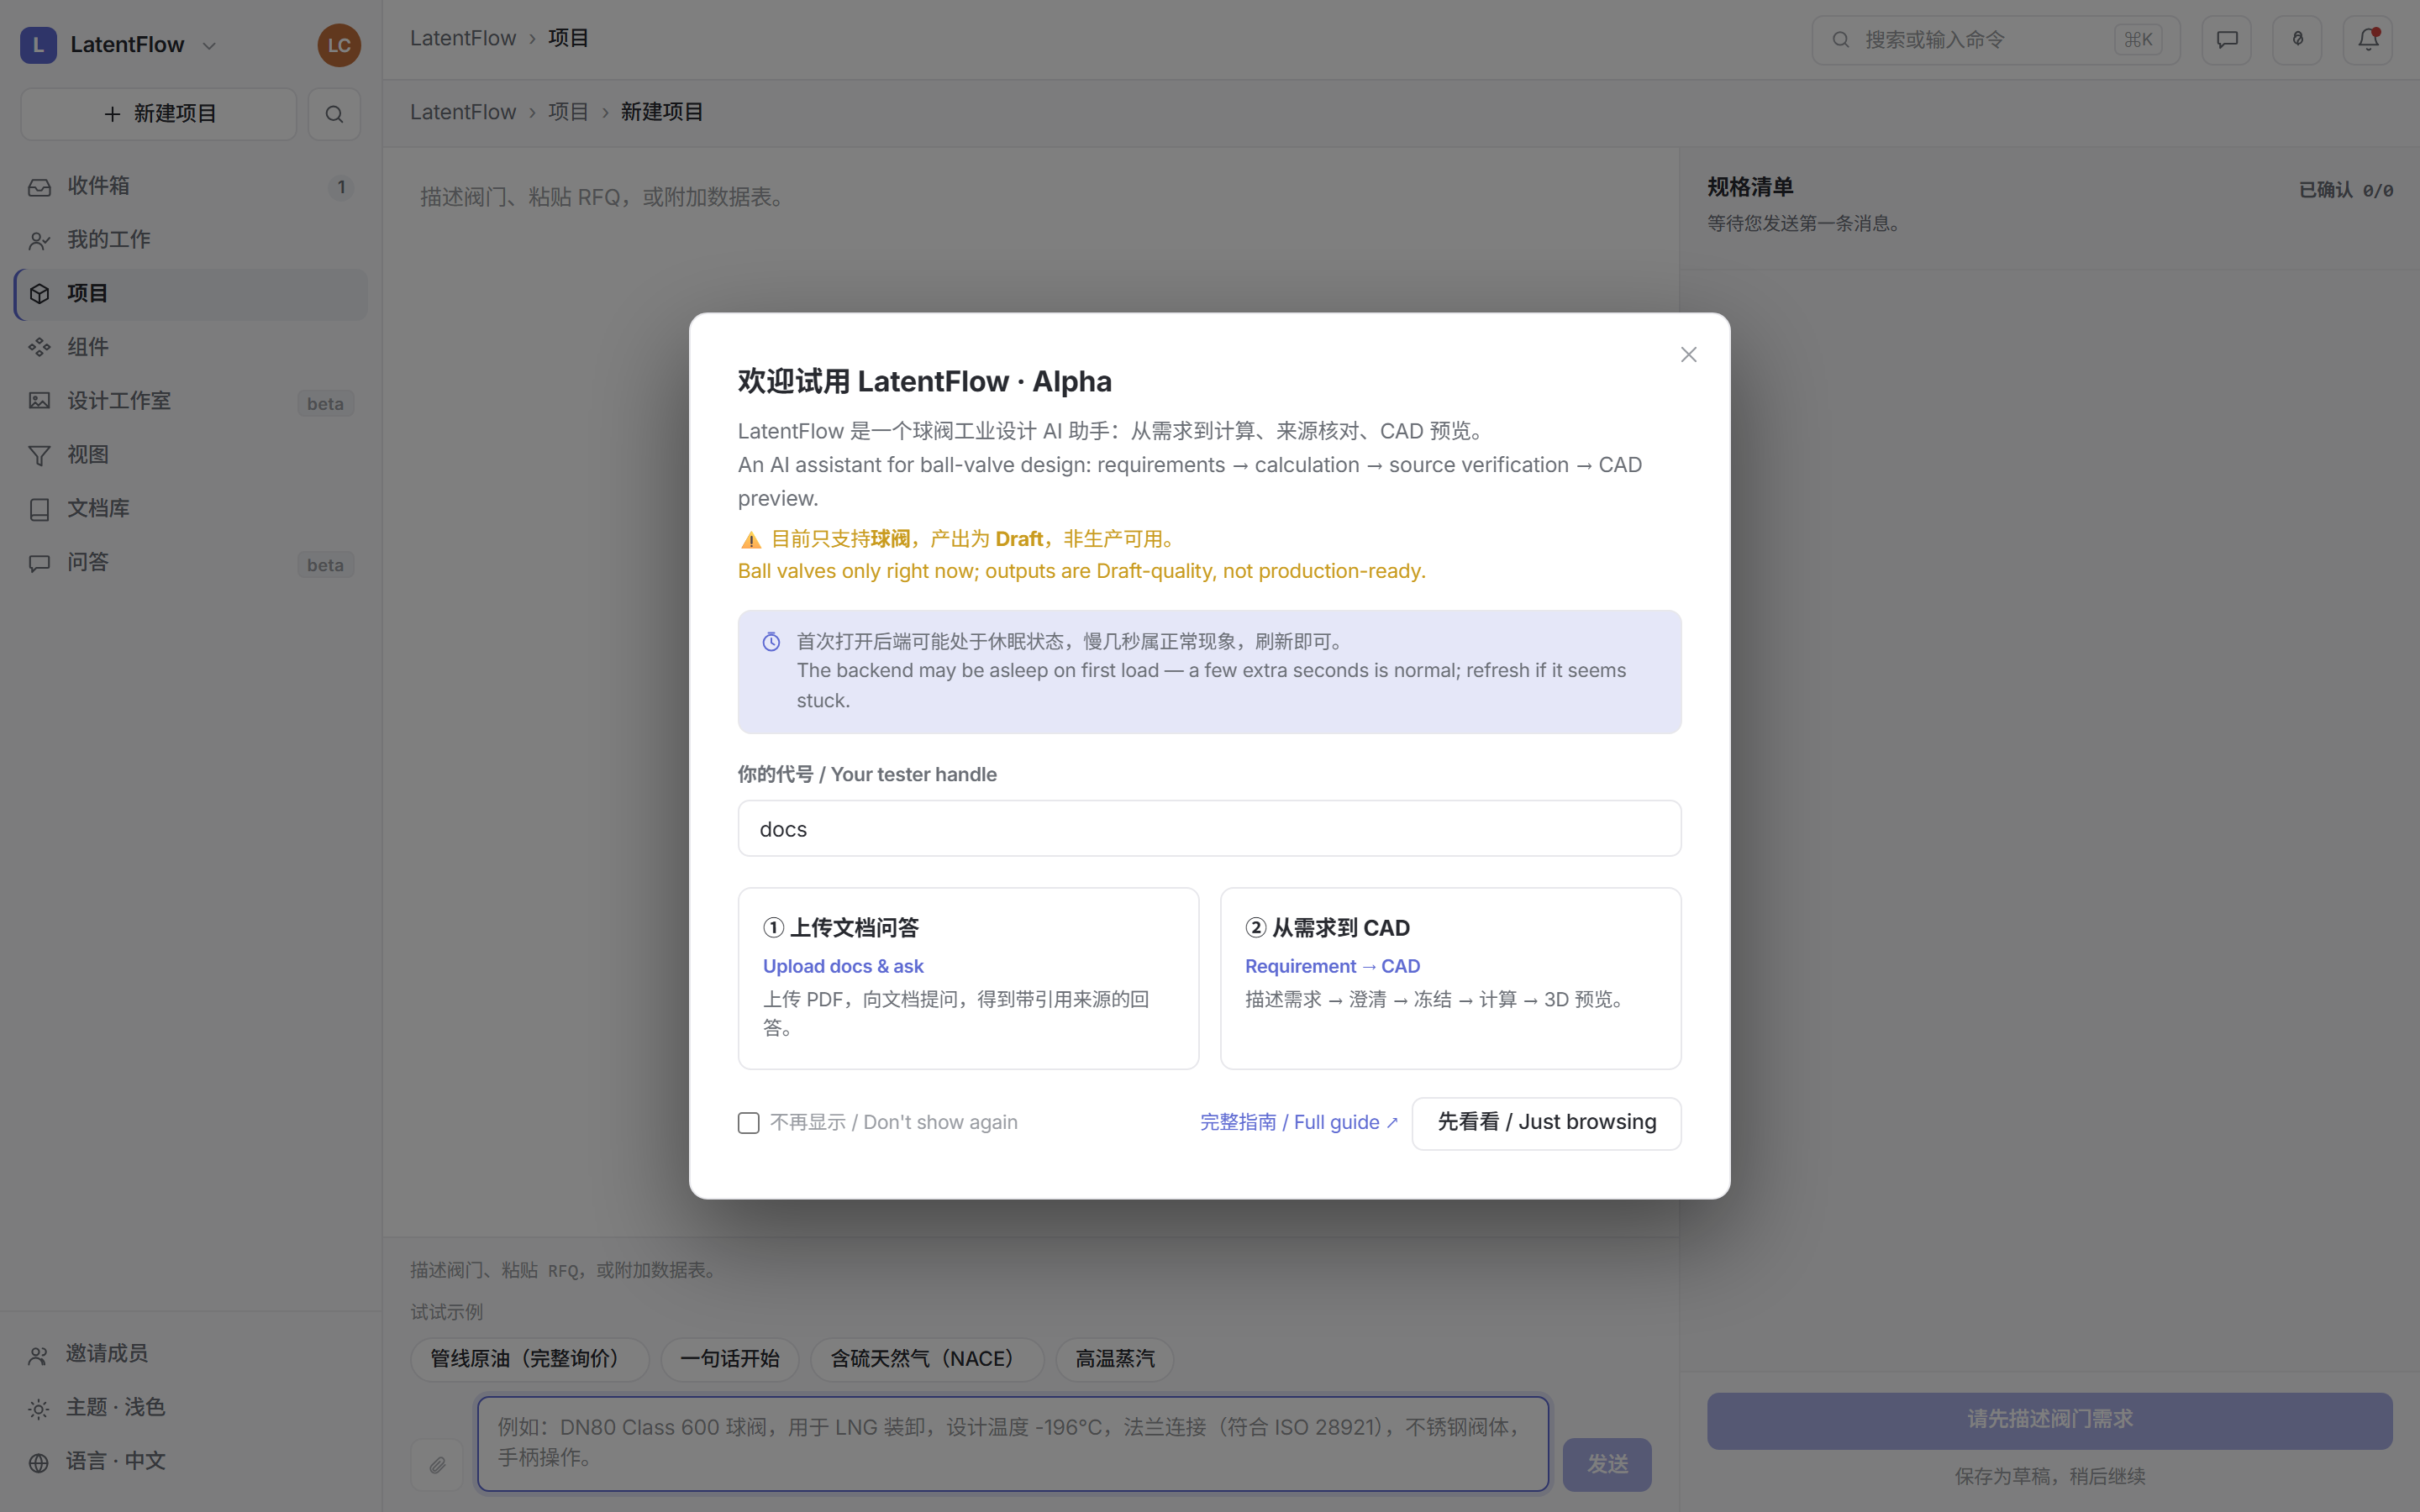
Task: Click the 请先描述阀门需求 button
Action: [x=2050, y=1420]
